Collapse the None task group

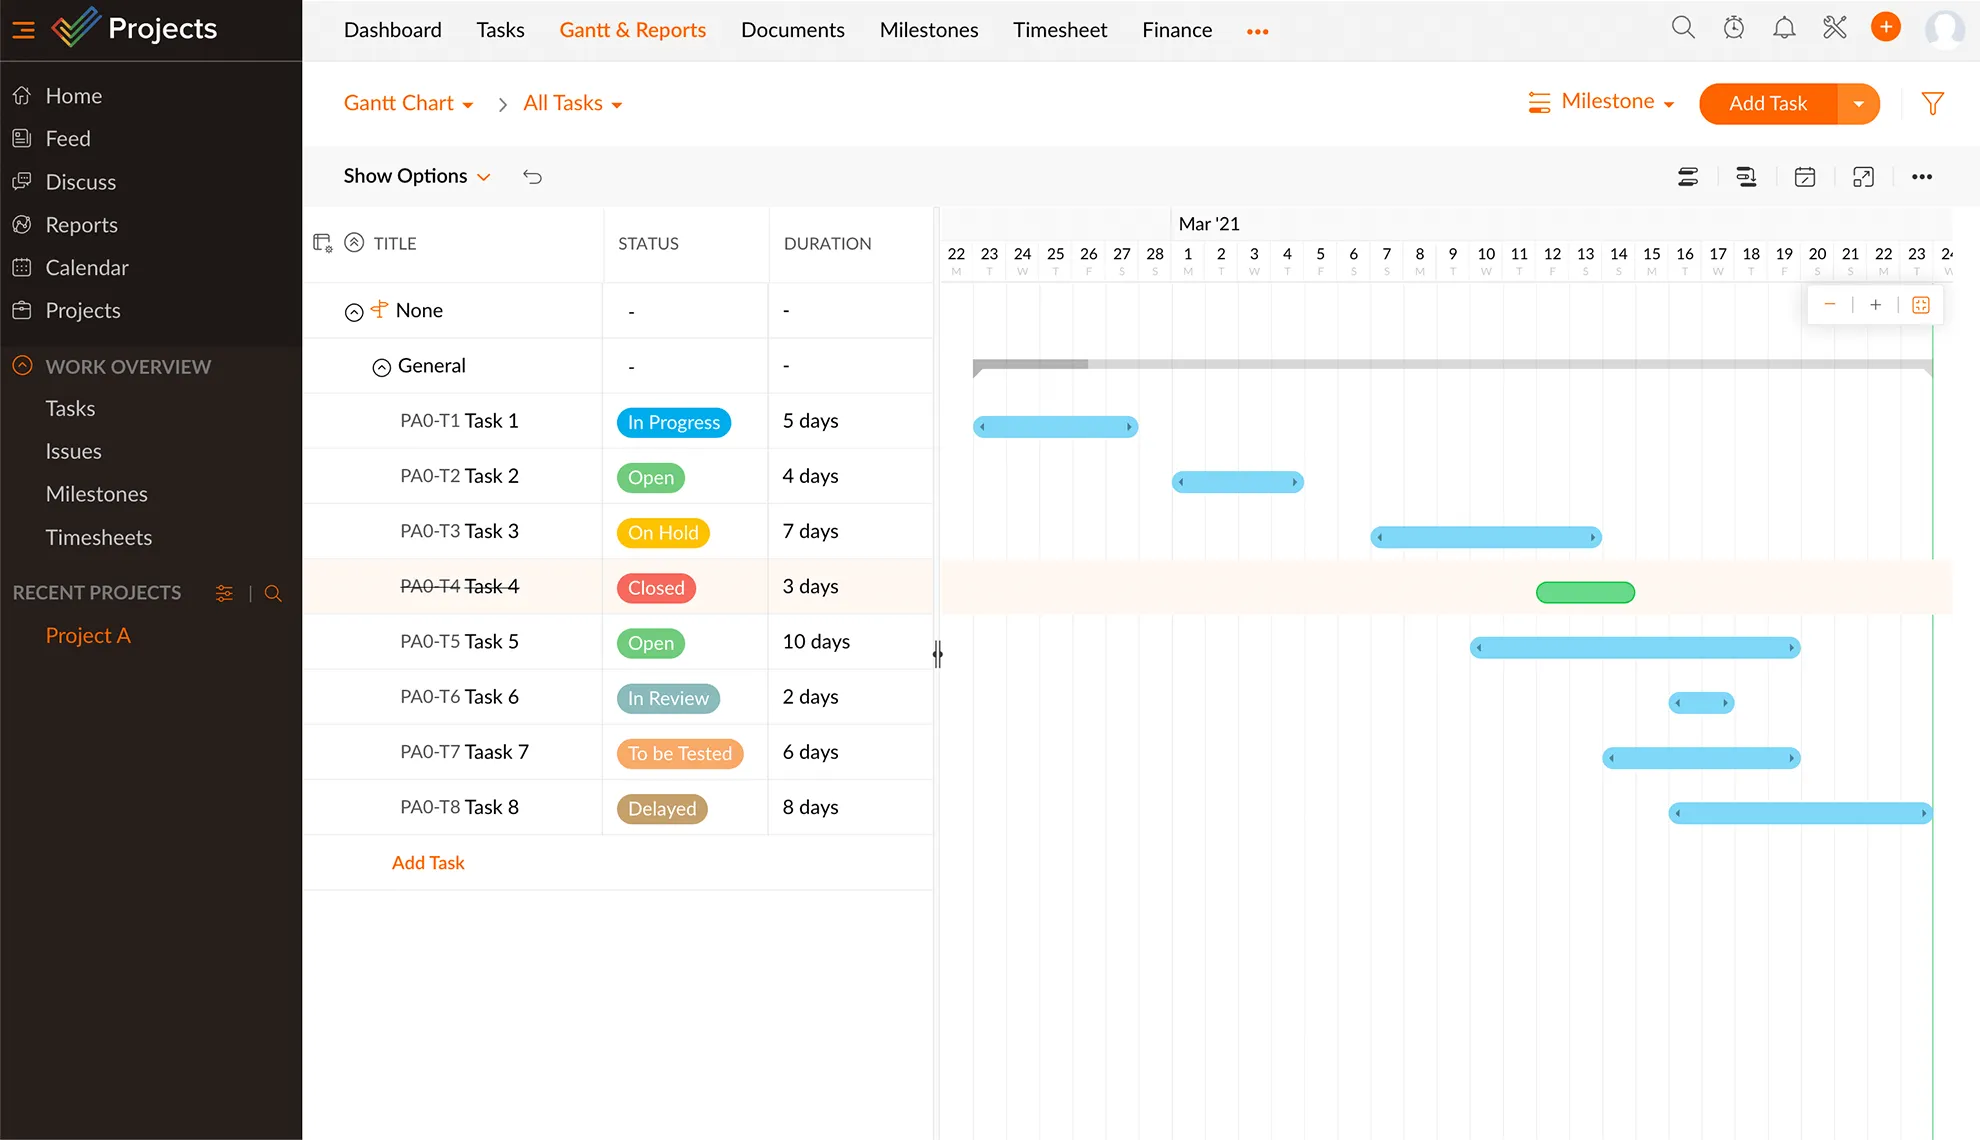(352, 310)
